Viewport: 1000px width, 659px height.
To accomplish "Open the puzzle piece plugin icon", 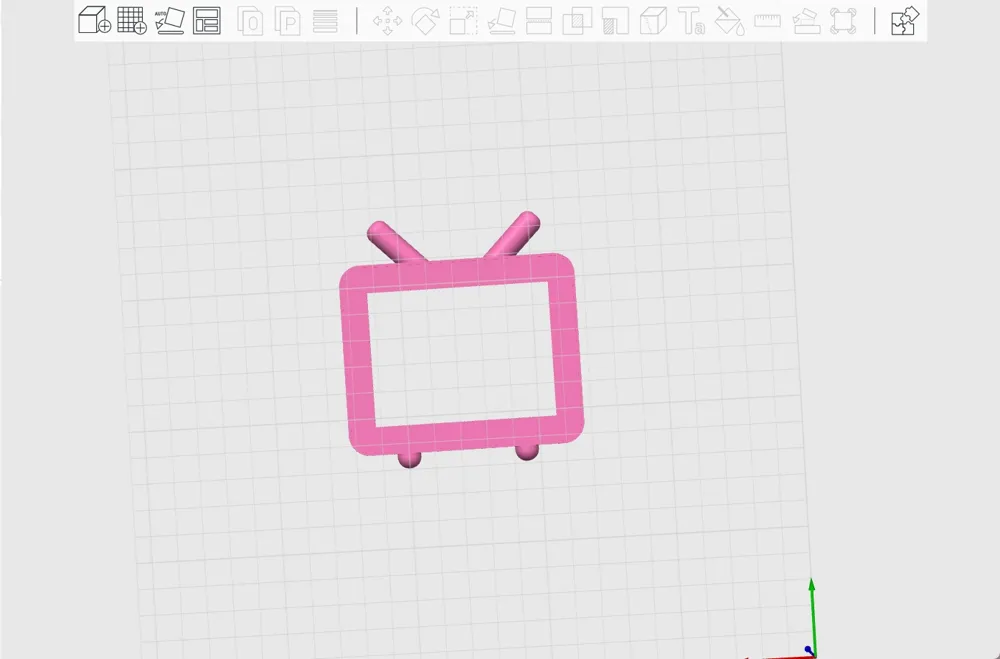I will (x=904, y=21).
